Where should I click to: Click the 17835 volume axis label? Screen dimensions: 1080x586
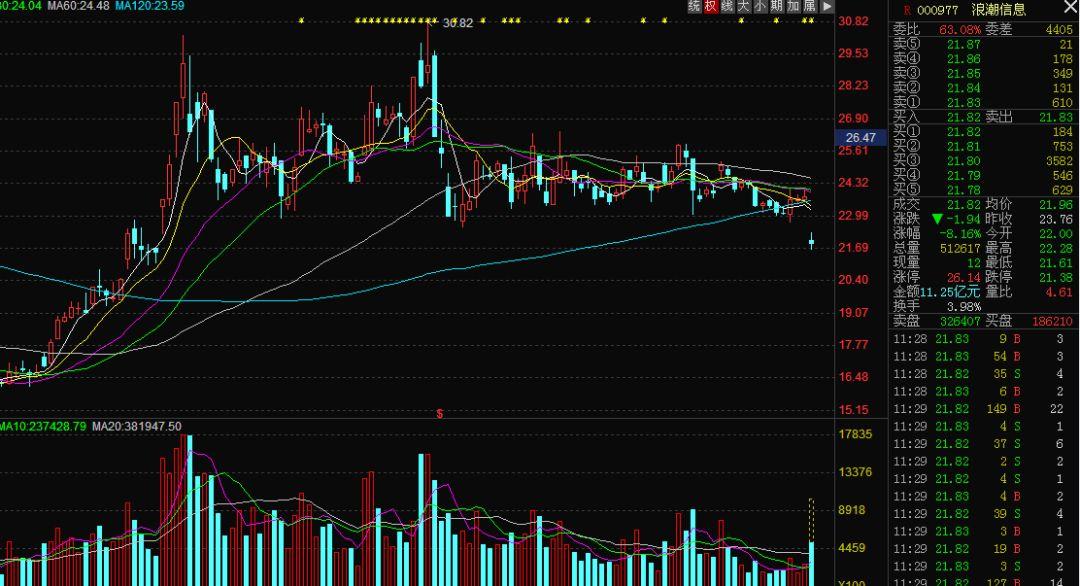[x=855, y=435]
